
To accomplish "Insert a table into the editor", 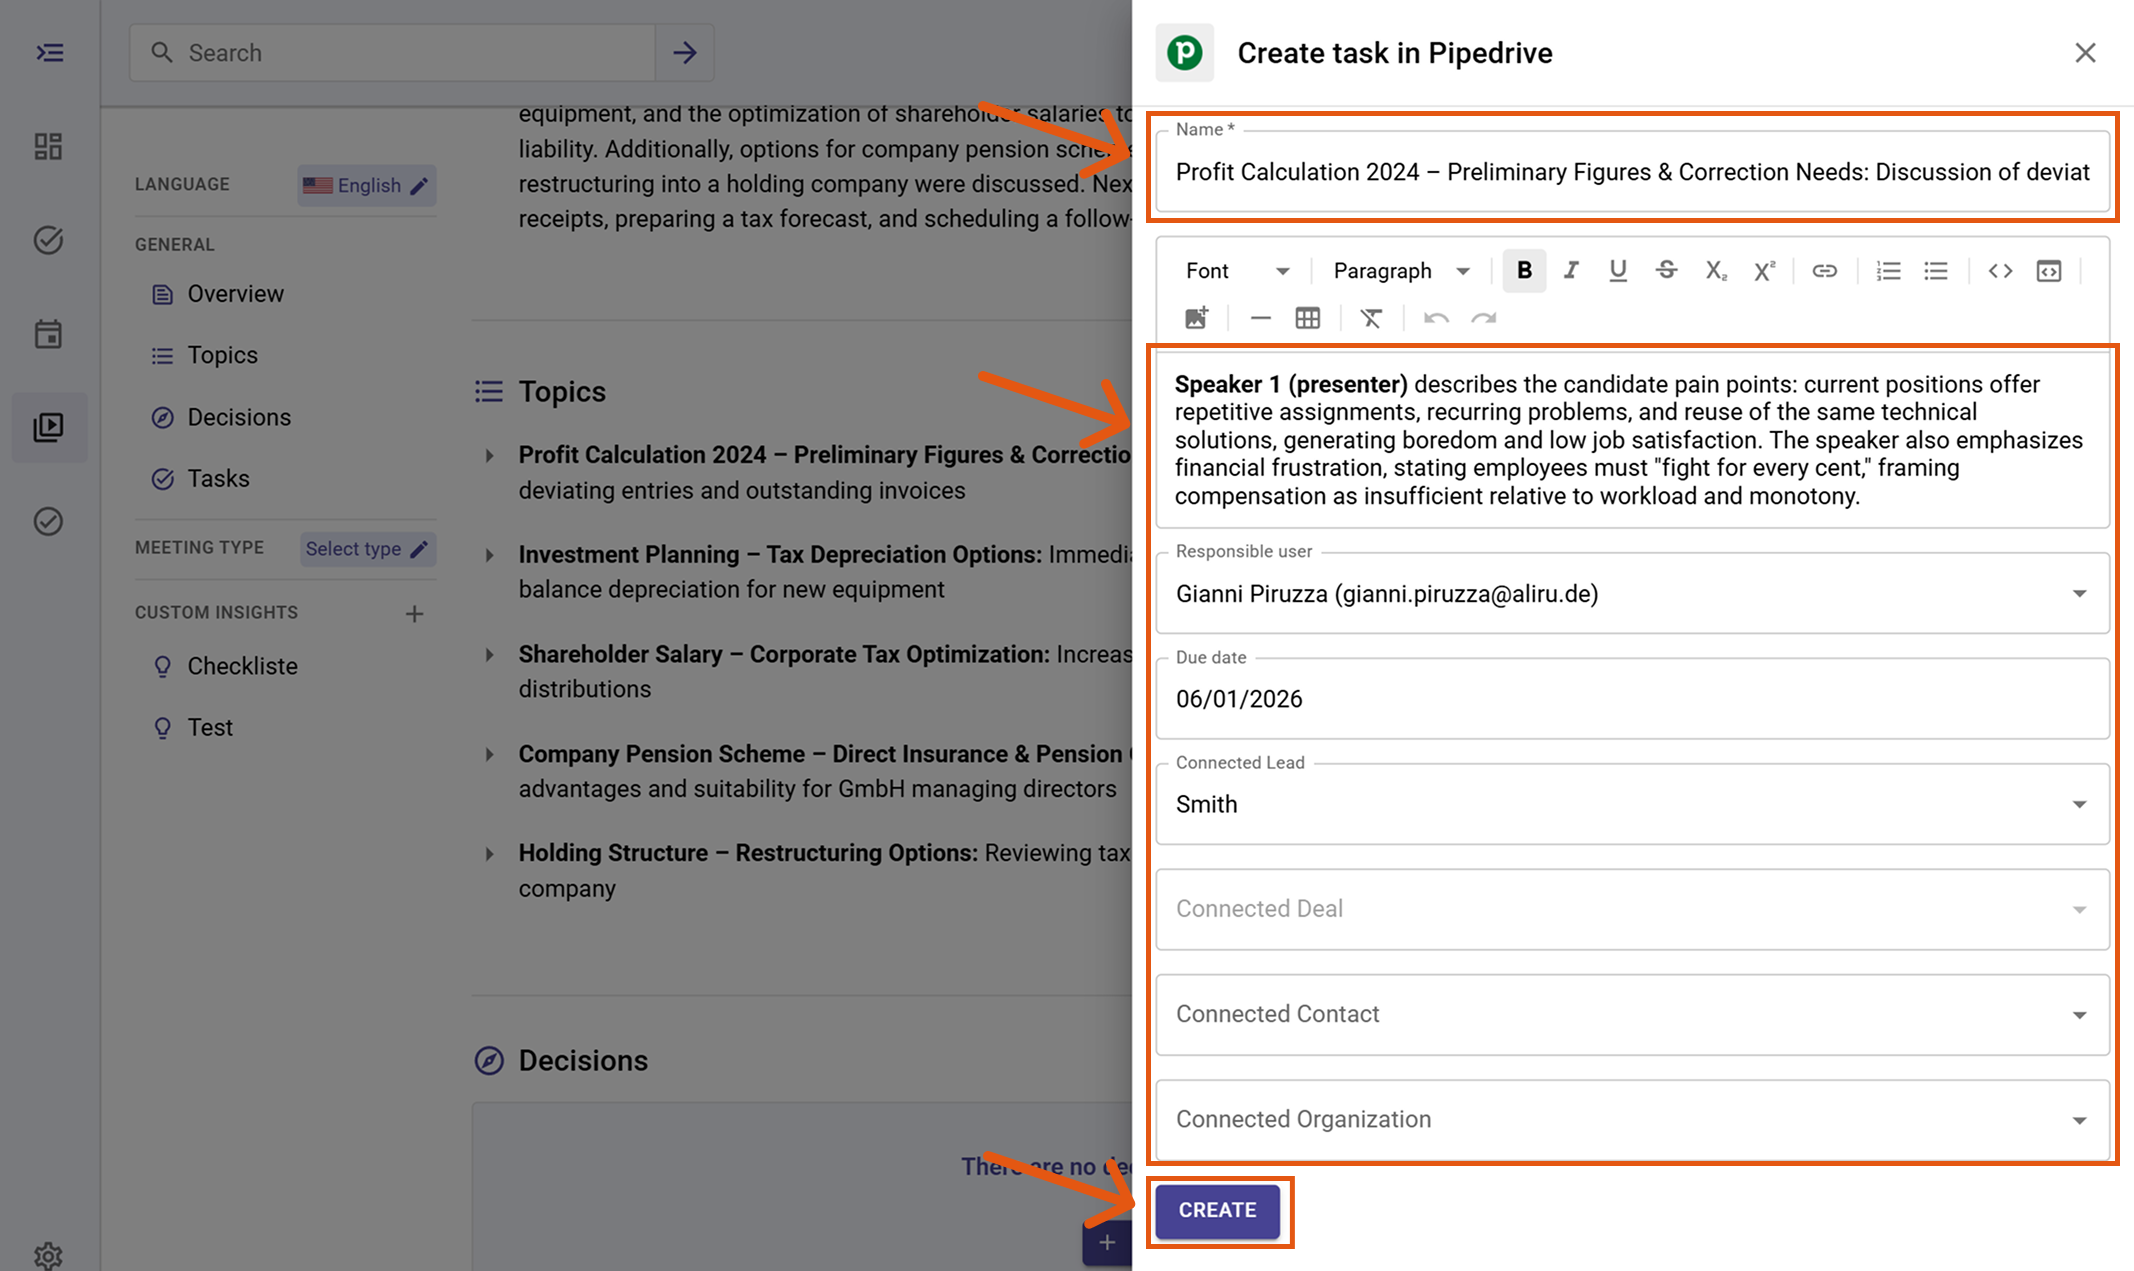I will coord(1308,318).
